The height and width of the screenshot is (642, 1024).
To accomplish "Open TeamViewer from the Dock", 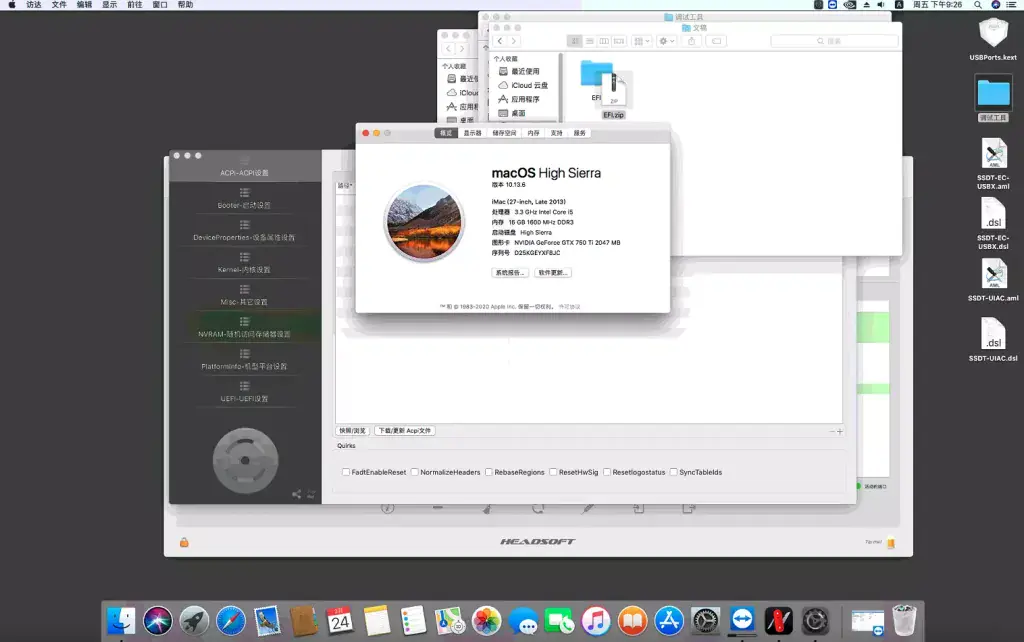I will click(x=742, y=620).
